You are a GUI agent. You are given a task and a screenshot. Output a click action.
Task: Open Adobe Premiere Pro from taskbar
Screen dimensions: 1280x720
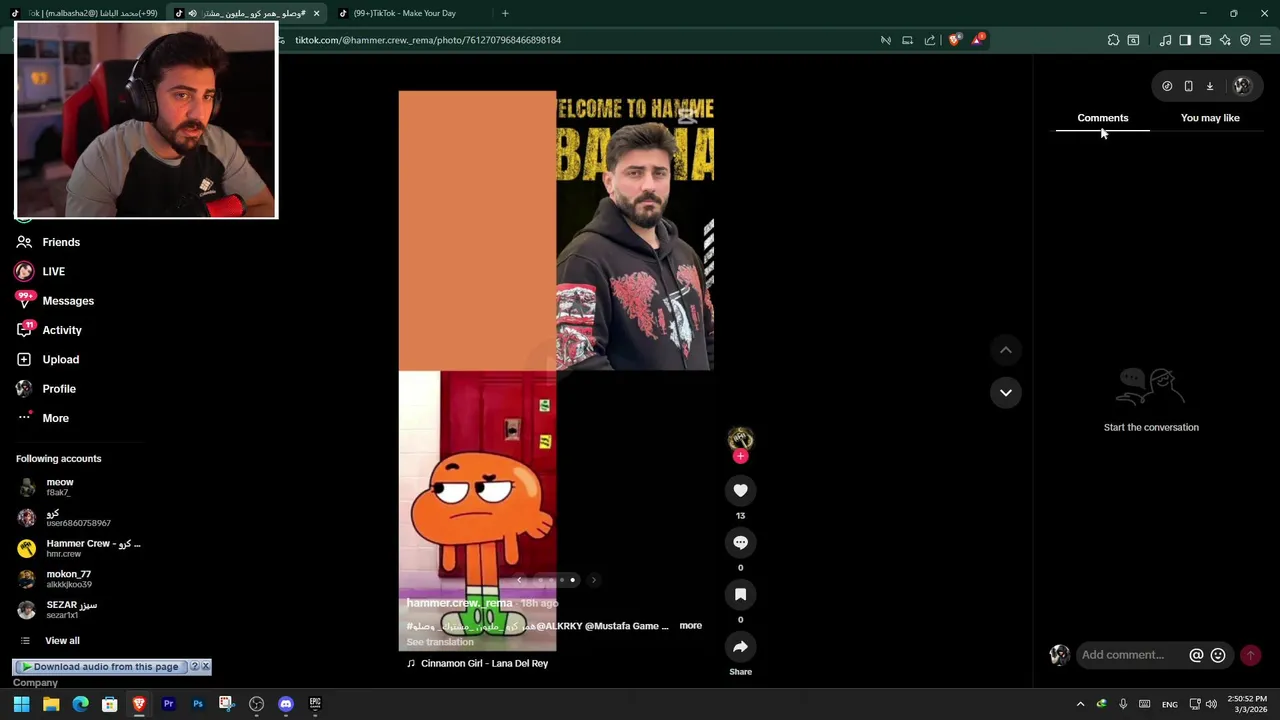coord(168,704)
